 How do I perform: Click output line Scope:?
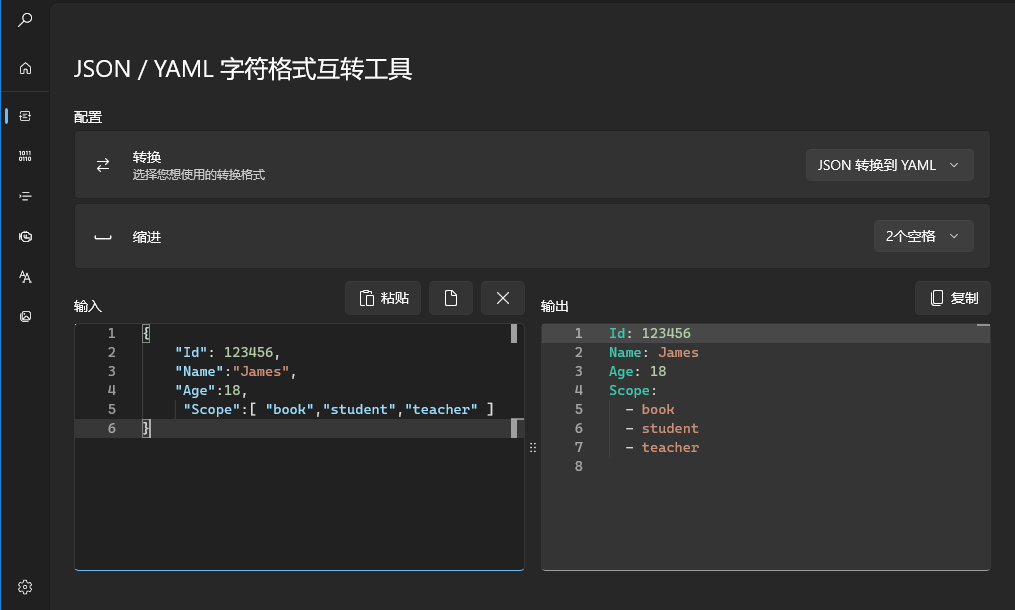(633, 390)
